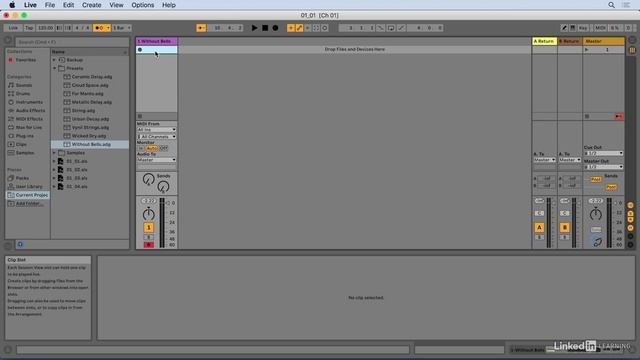Click the transport Play button

tap(254, 28)
